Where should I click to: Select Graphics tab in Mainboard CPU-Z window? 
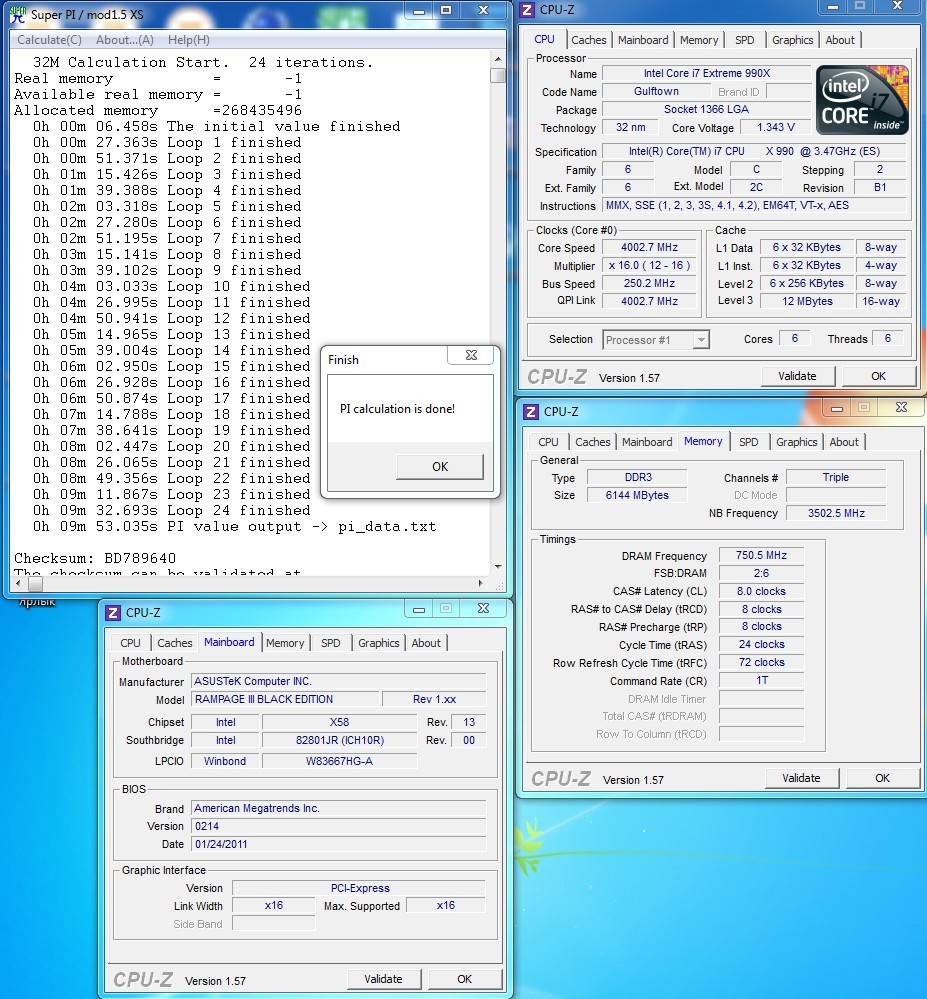[x=378, y=643]
